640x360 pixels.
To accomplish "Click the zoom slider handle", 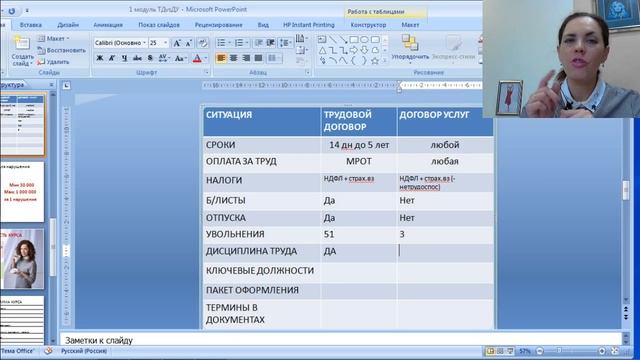I will click(x=560, y=351).
